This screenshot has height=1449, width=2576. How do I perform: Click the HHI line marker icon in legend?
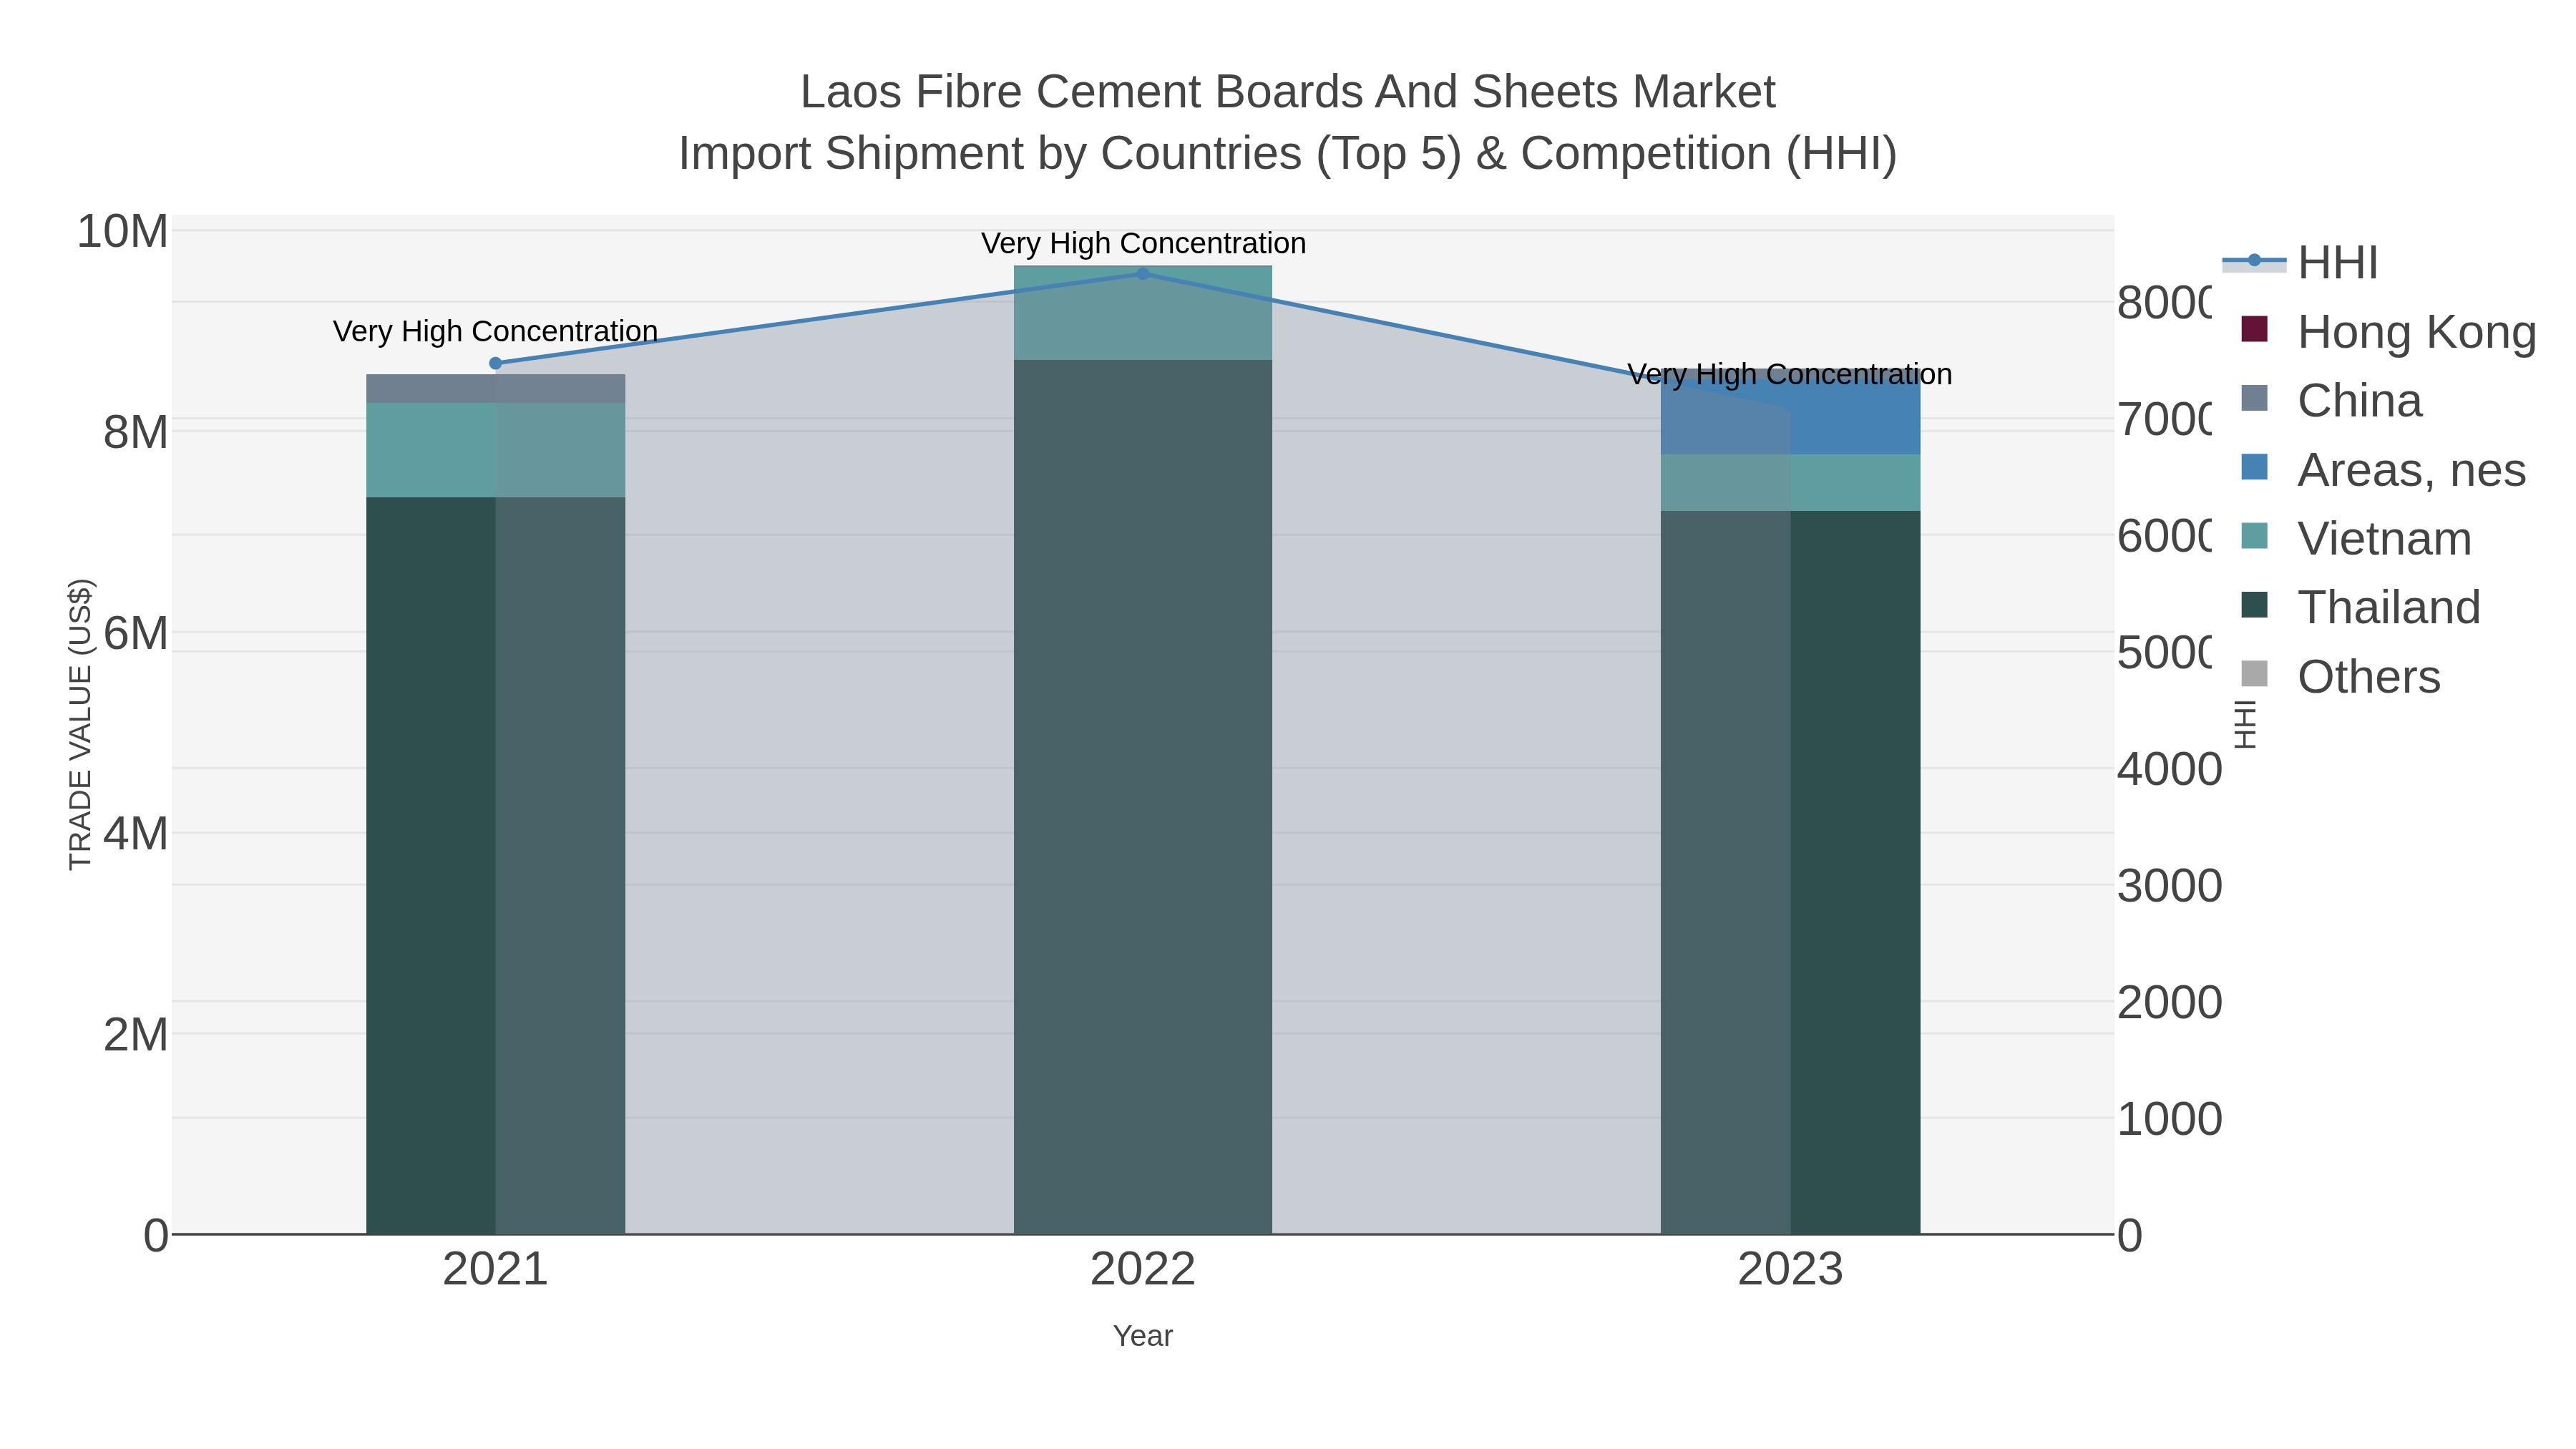2254,261
